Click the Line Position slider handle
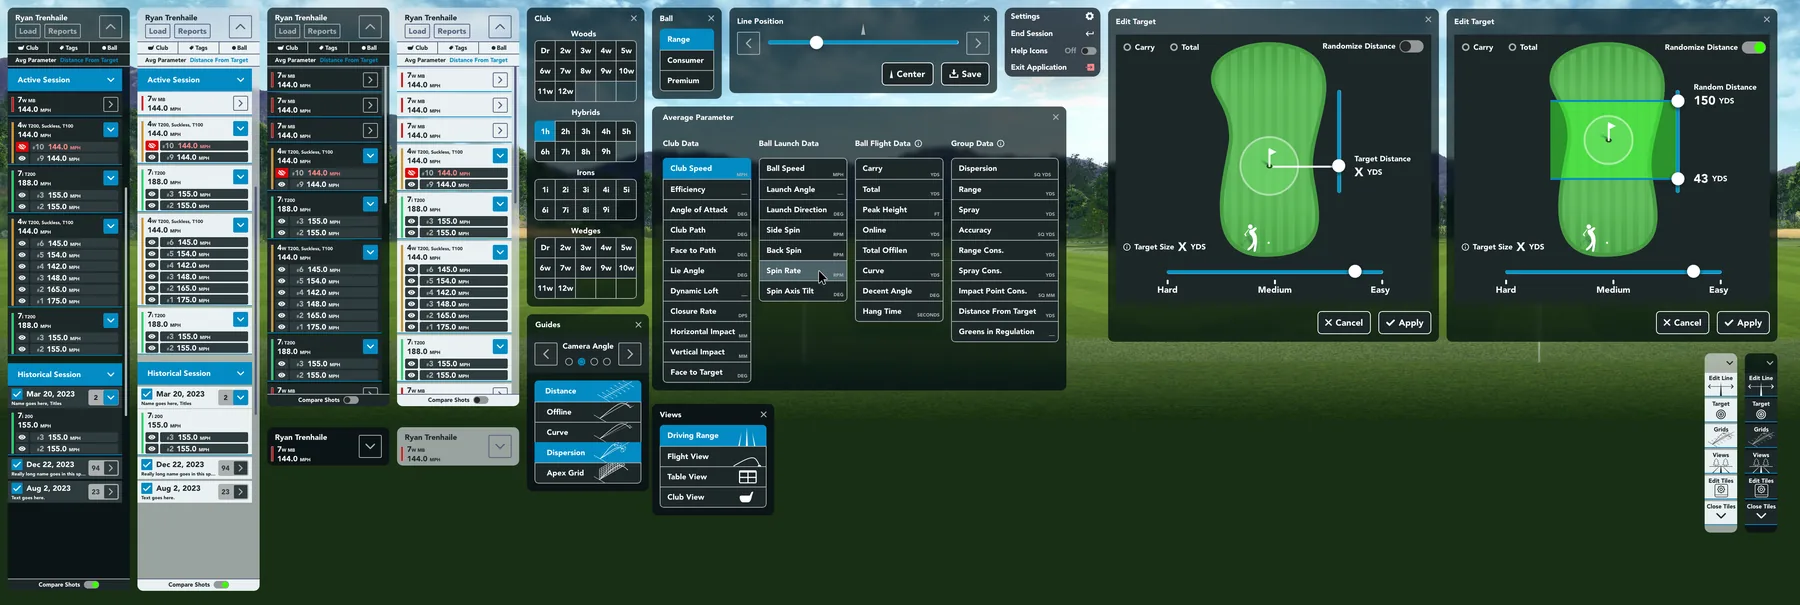The image size is (1800, 605). (x=816, y=42)
